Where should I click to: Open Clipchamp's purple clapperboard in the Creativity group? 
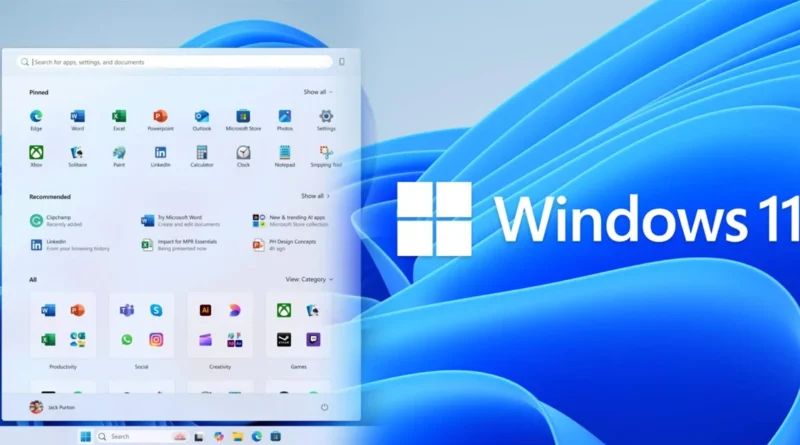point(205,339)
